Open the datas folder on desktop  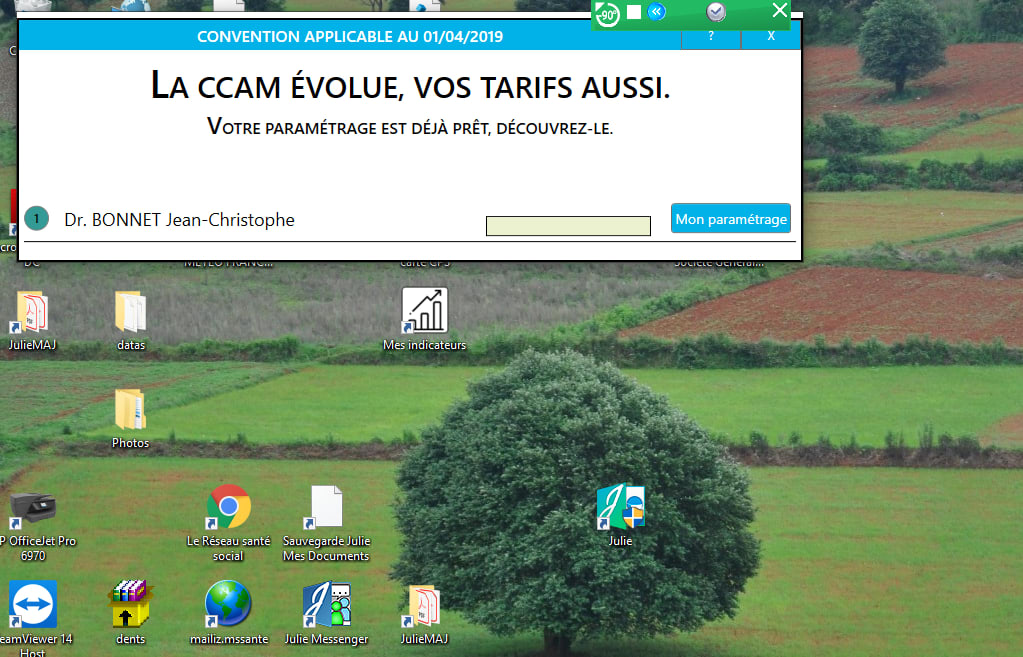point(131,313)
